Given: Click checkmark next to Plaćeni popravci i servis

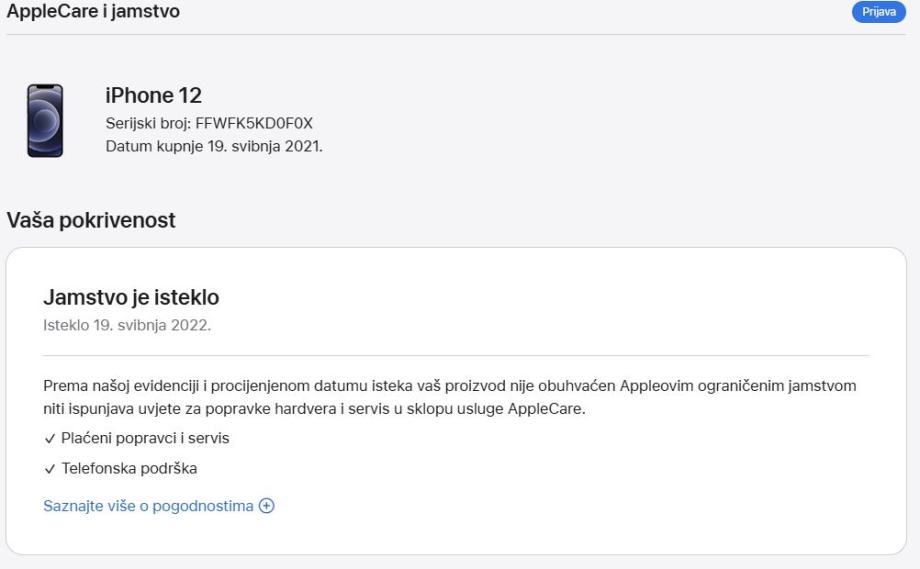Looking at the screenshot, I should pos(48,439).
